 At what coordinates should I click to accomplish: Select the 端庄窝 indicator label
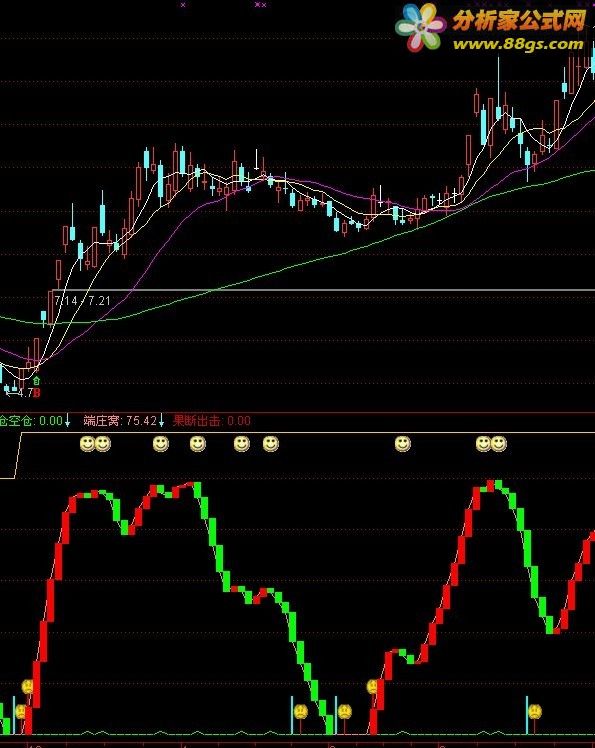[103, 421]
